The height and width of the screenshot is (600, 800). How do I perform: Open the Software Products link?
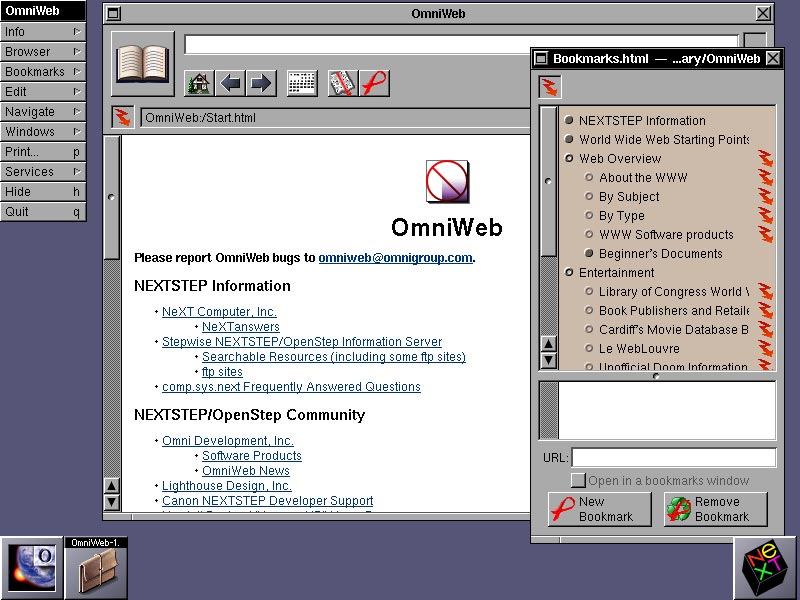point(252,456)
